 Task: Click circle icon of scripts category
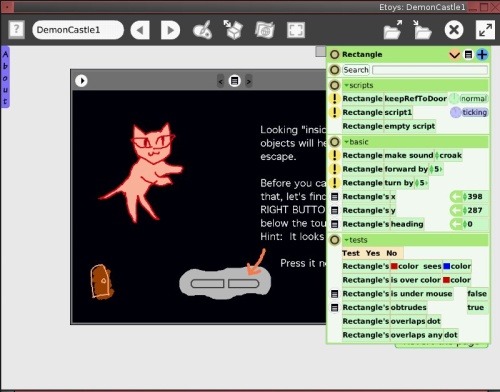pos(335,85)
